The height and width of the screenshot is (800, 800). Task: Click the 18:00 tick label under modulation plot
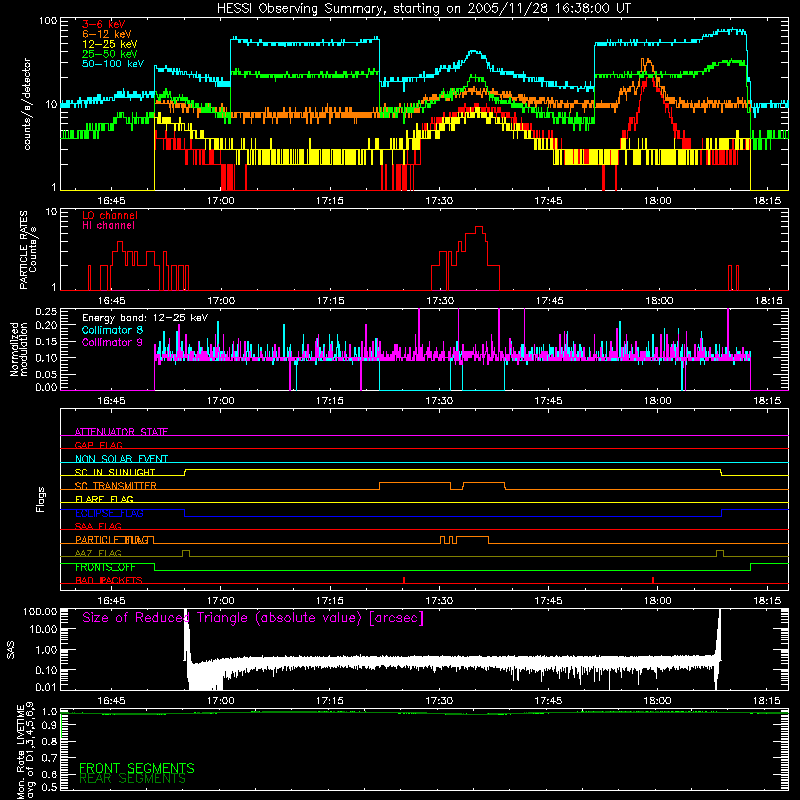click(658, 401)
